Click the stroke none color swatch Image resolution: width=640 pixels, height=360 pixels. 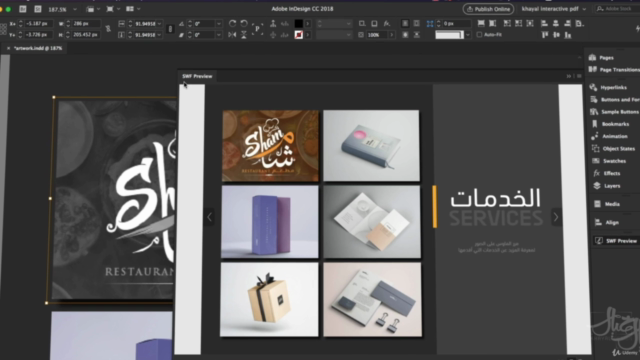(299, 35)
